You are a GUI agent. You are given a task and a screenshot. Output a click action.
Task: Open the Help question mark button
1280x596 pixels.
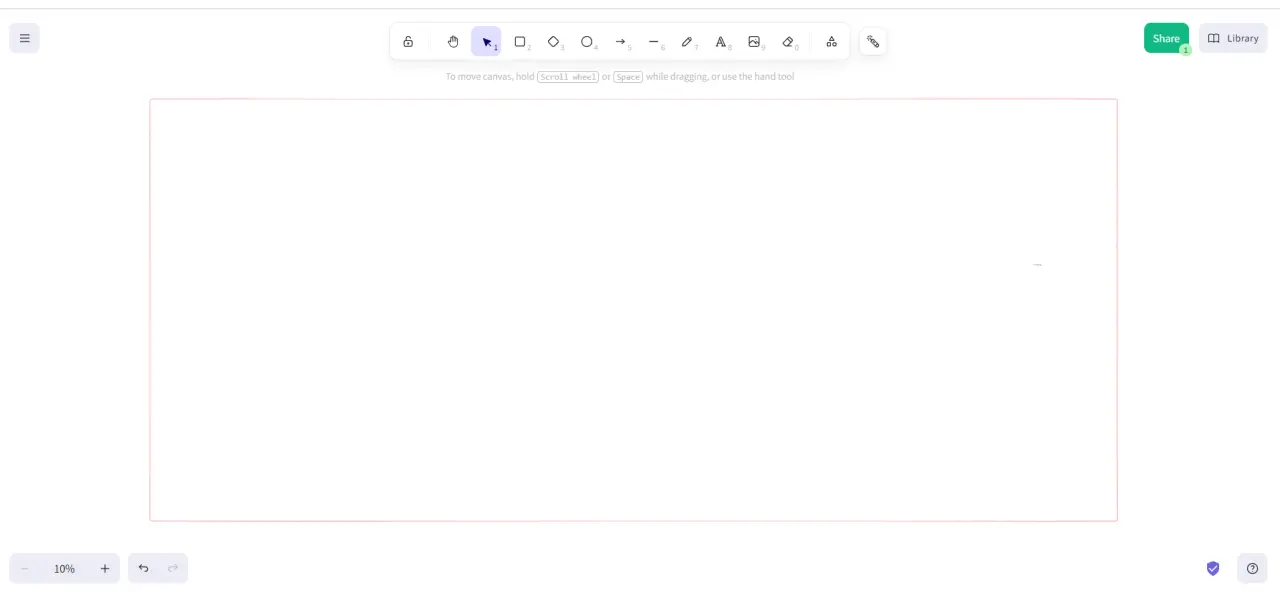(x=1252, y=568)
